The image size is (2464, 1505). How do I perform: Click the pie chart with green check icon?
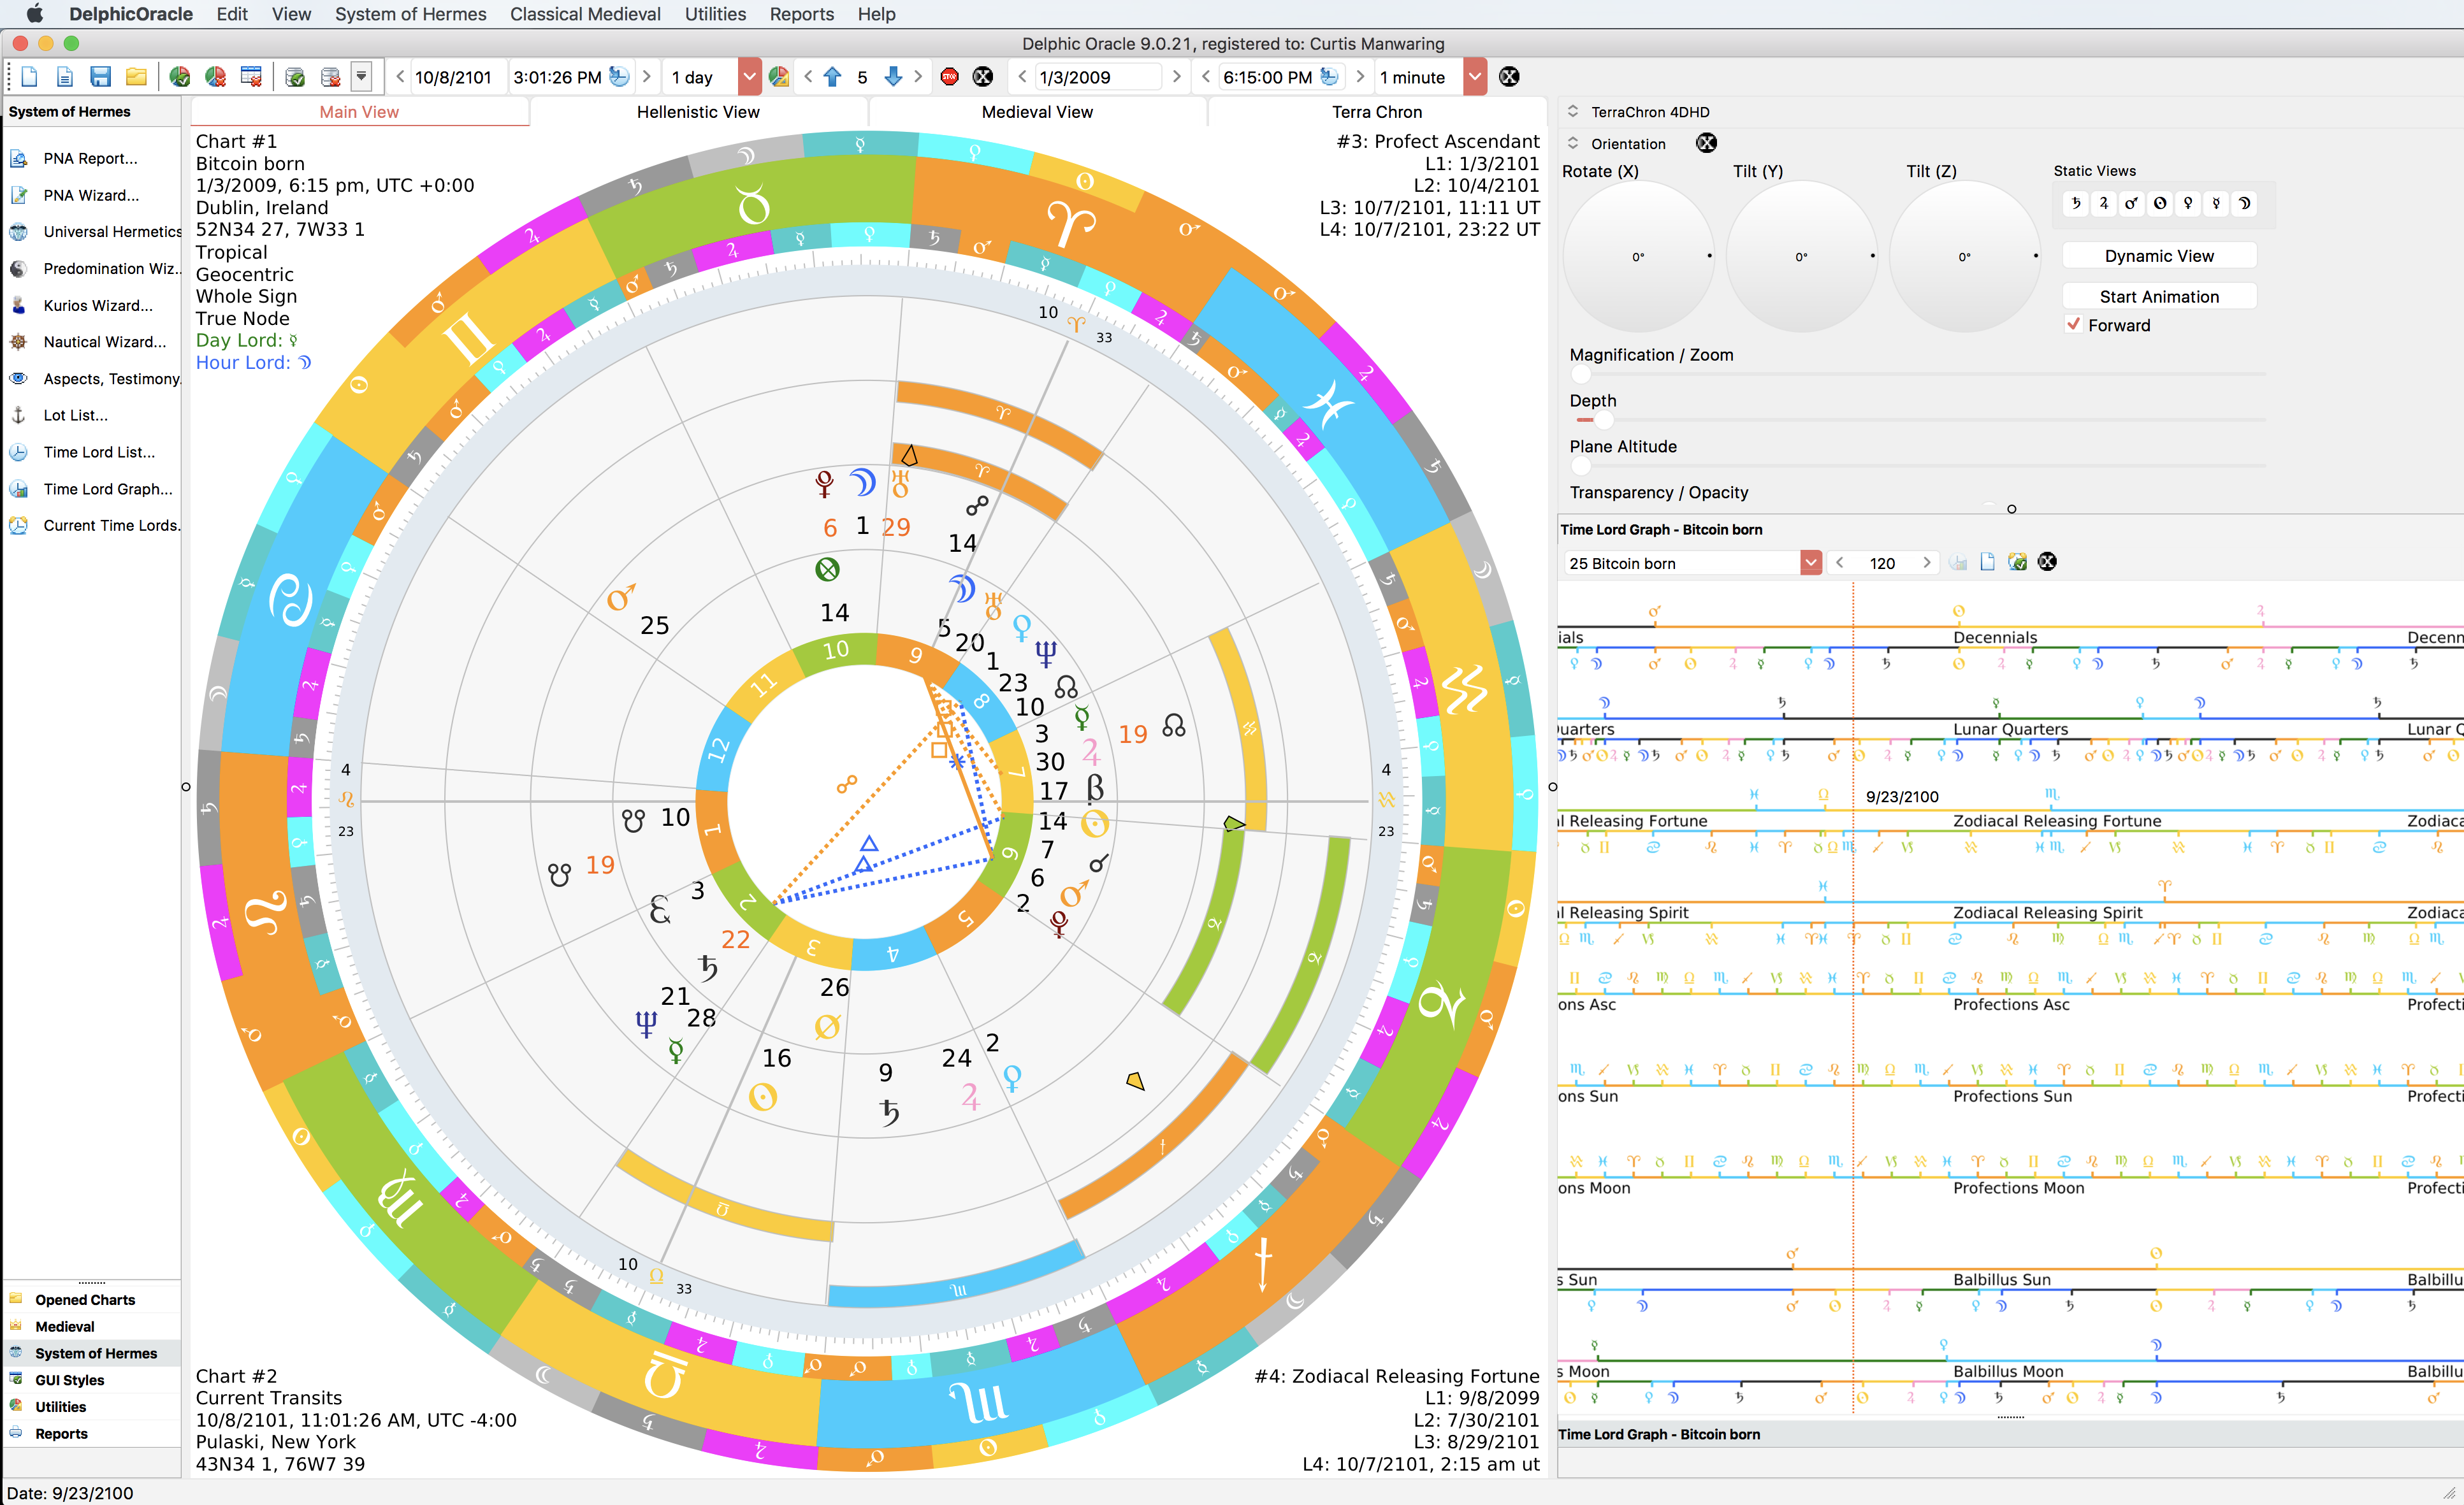pyautogui.click(x=180, y=77)
